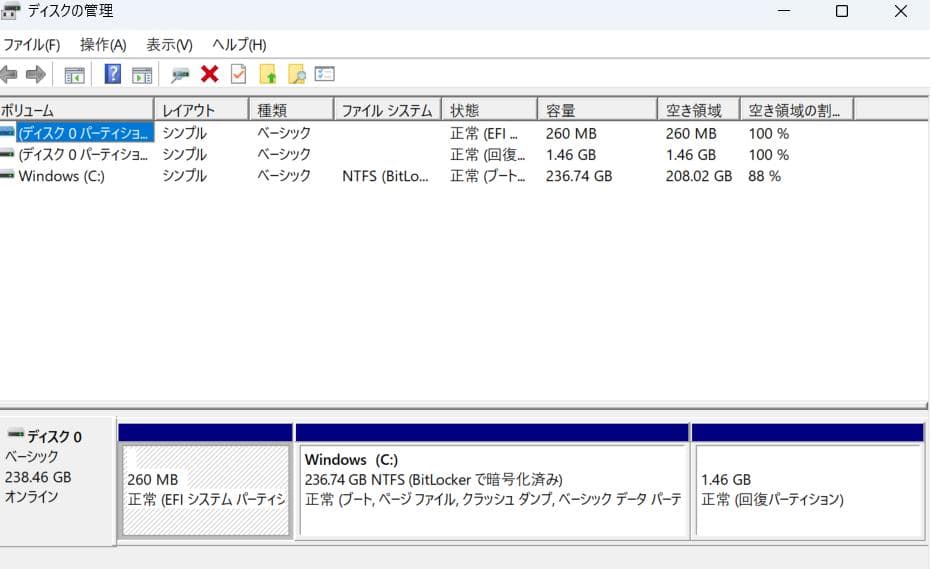Viewport: 932px width, 569px height.
Task: Sort by ボリューム column header
Action: click(77, 110)
